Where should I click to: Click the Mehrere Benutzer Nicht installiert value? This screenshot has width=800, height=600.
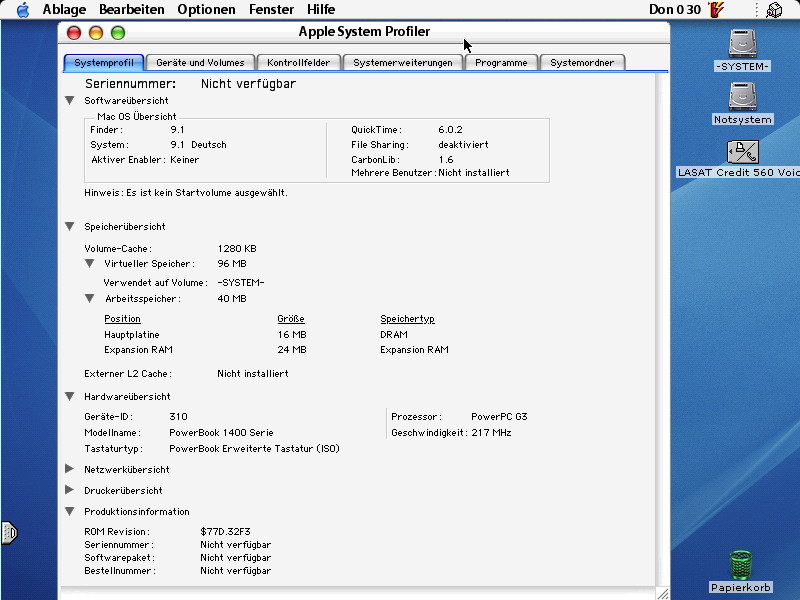tap(474, 173)
